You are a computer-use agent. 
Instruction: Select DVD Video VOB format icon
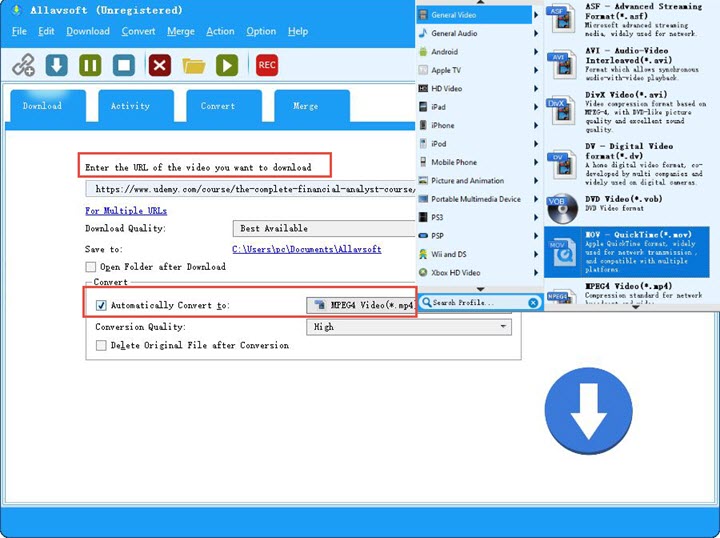pyautogui.click(x=562, y=208)
